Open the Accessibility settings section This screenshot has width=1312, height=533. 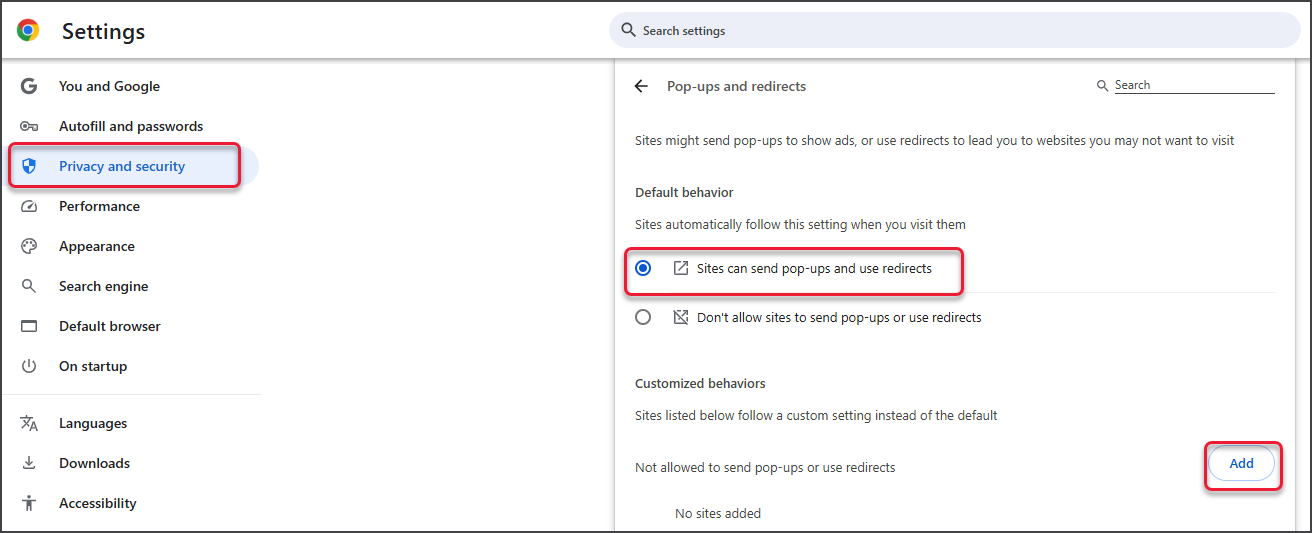tap(97, 504)
